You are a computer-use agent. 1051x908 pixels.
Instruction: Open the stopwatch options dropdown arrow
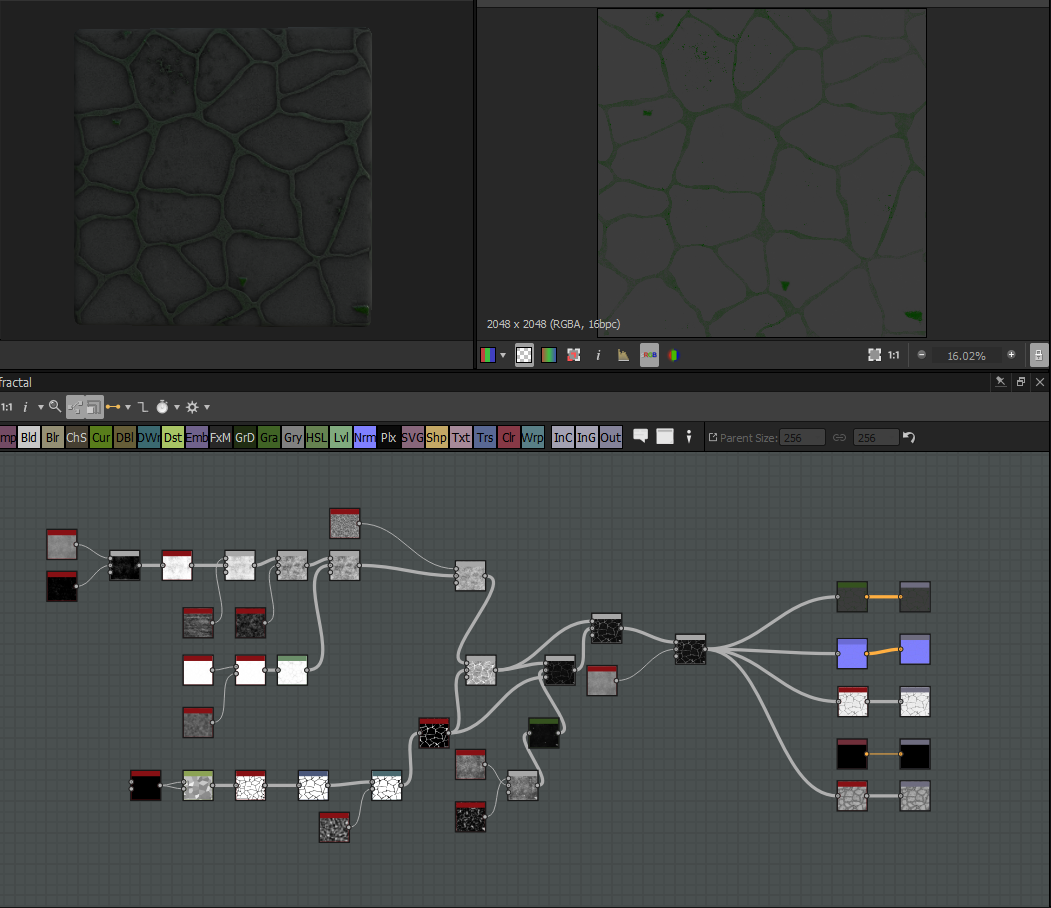(177, 407)
